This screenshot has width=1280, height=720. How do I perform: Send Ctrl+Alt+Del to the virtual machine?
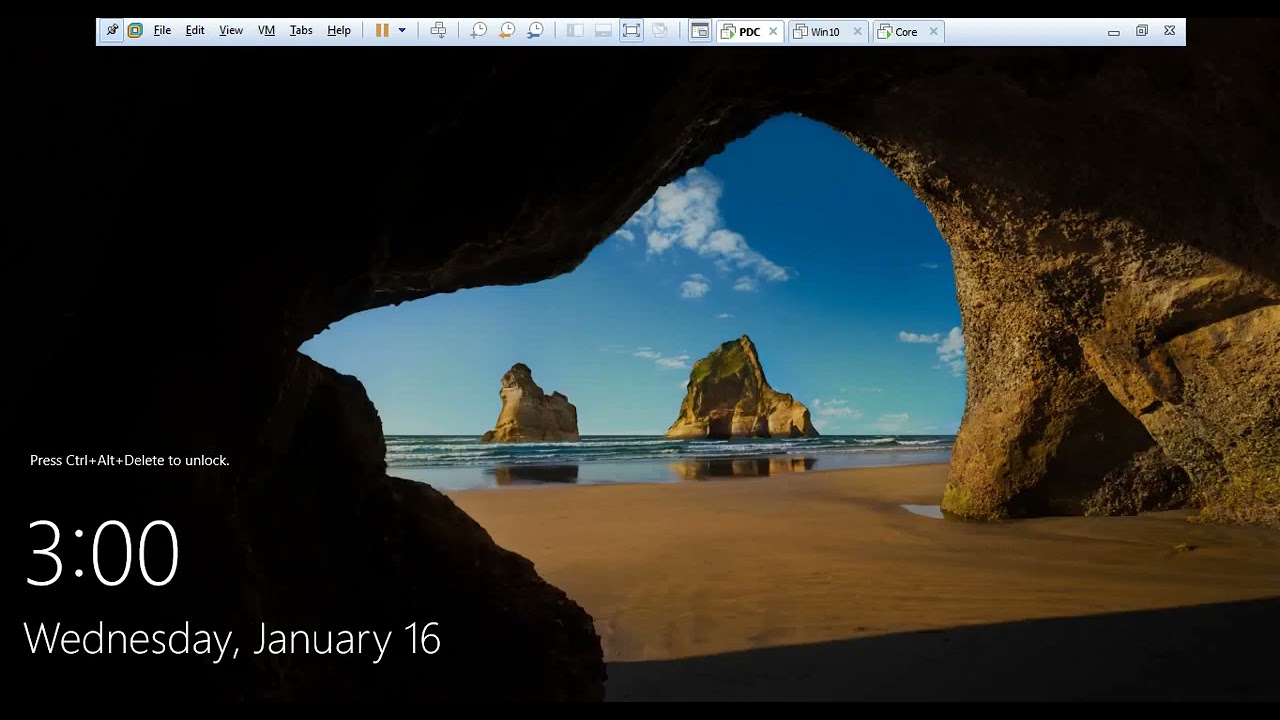click(438, 31)
